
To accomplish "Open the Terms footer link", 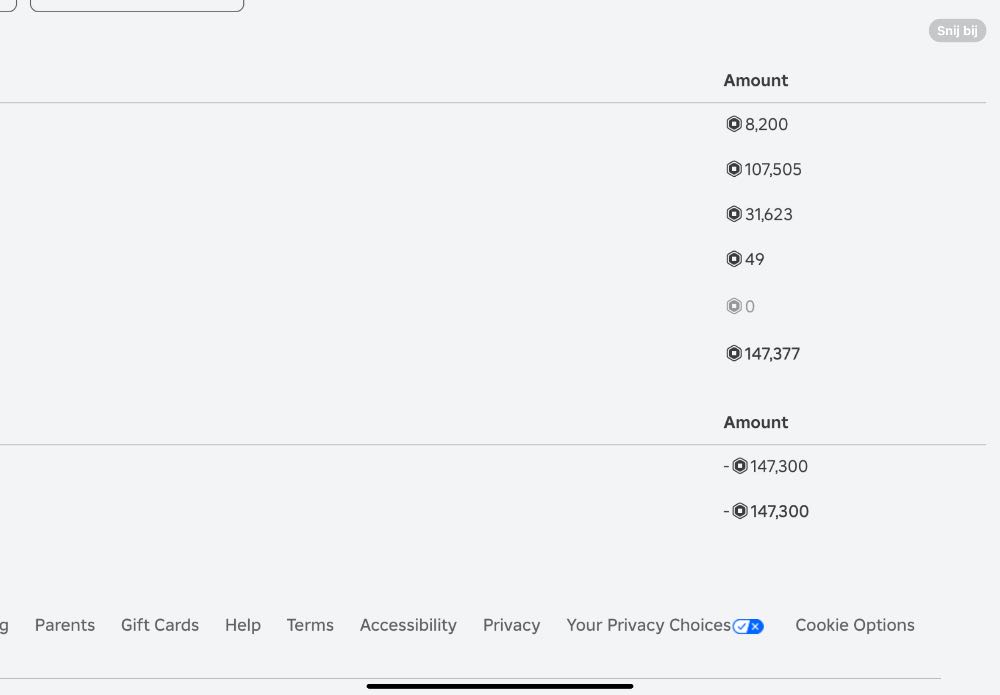I will coord(310,625).
